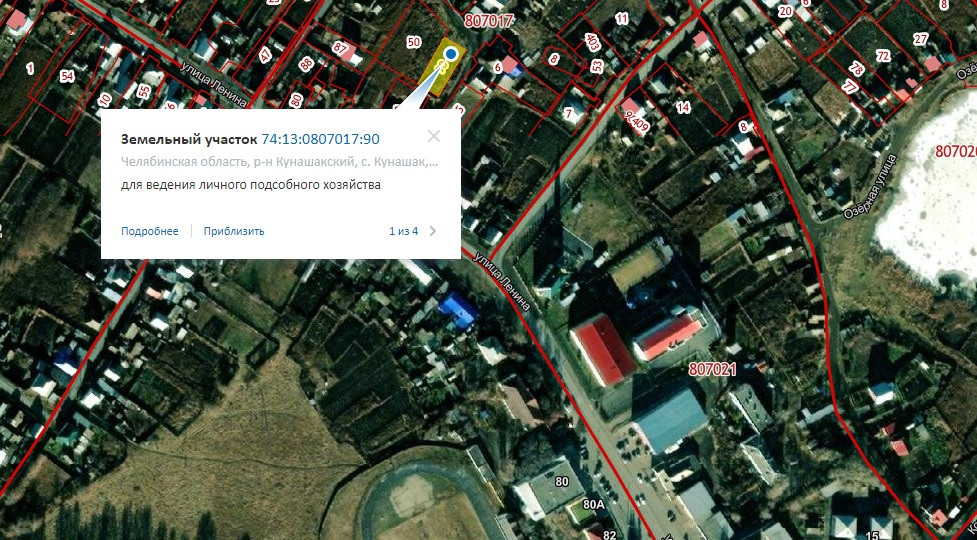Click the 1 из 4 results counter
This screenshot has width=977, height=540.
pyautogui.click(x=403, y=231)
